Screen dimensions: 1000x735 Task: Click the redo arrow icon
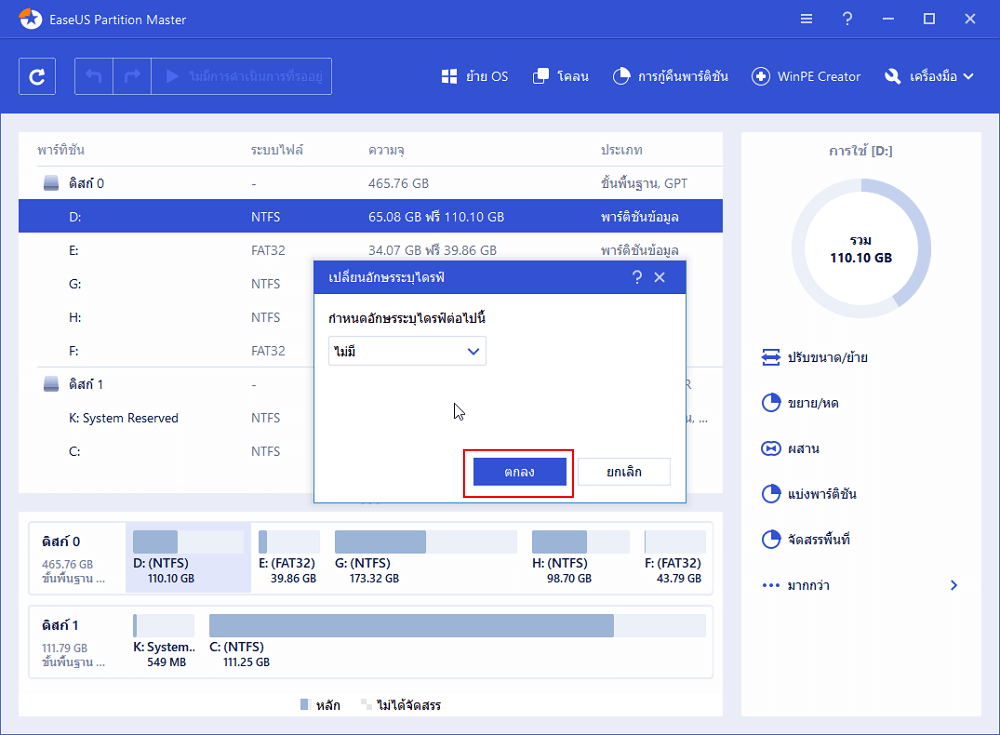pos(132,77)
